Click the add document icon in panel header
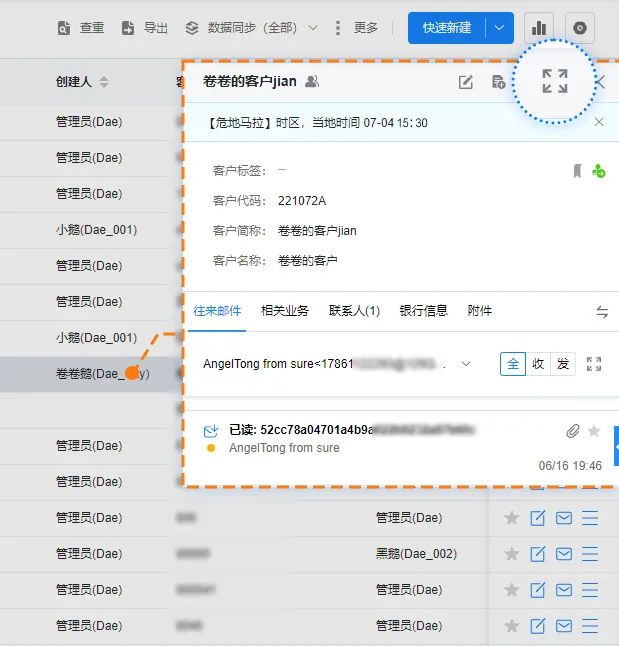619x646 pixels. click(x=498, y=82)
